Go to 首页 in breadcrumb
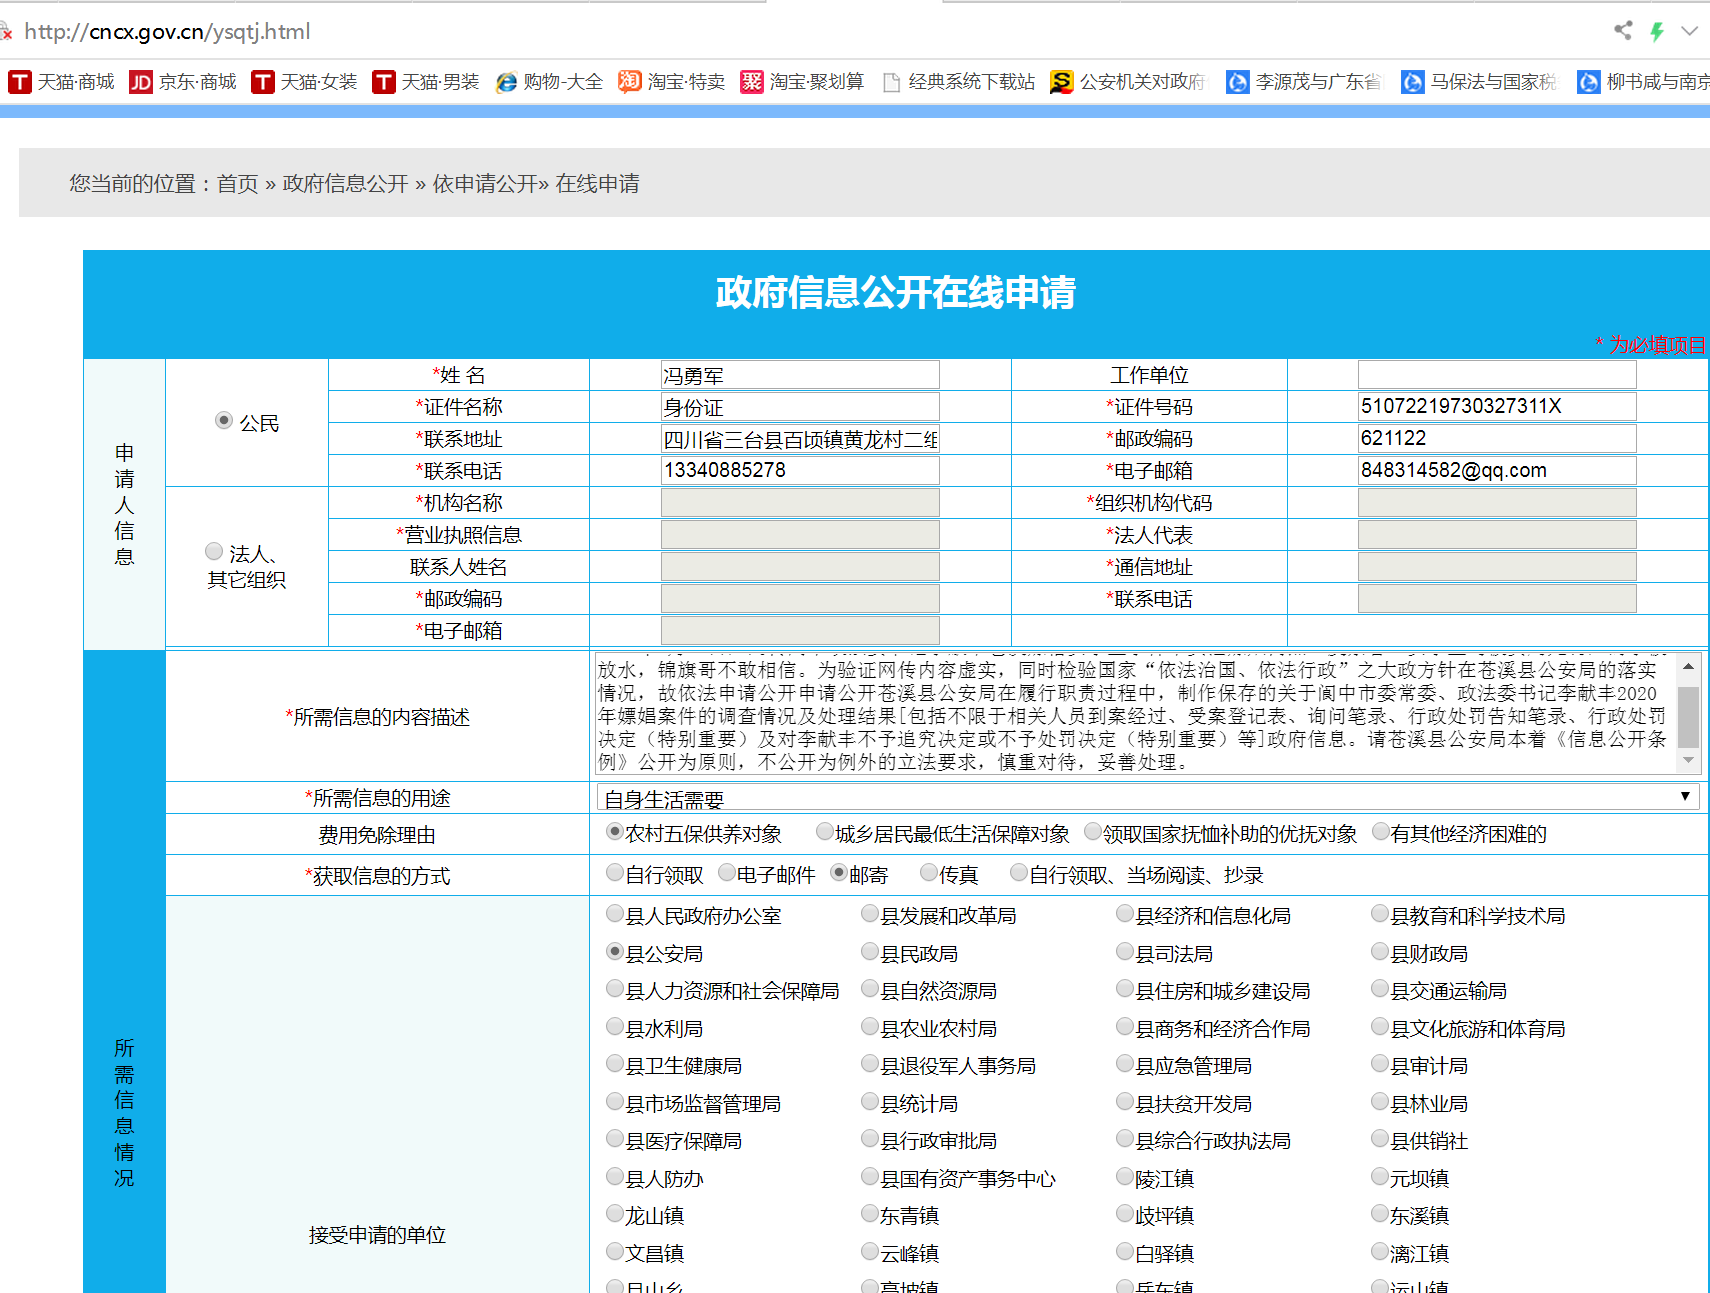 tap(238, 184)
